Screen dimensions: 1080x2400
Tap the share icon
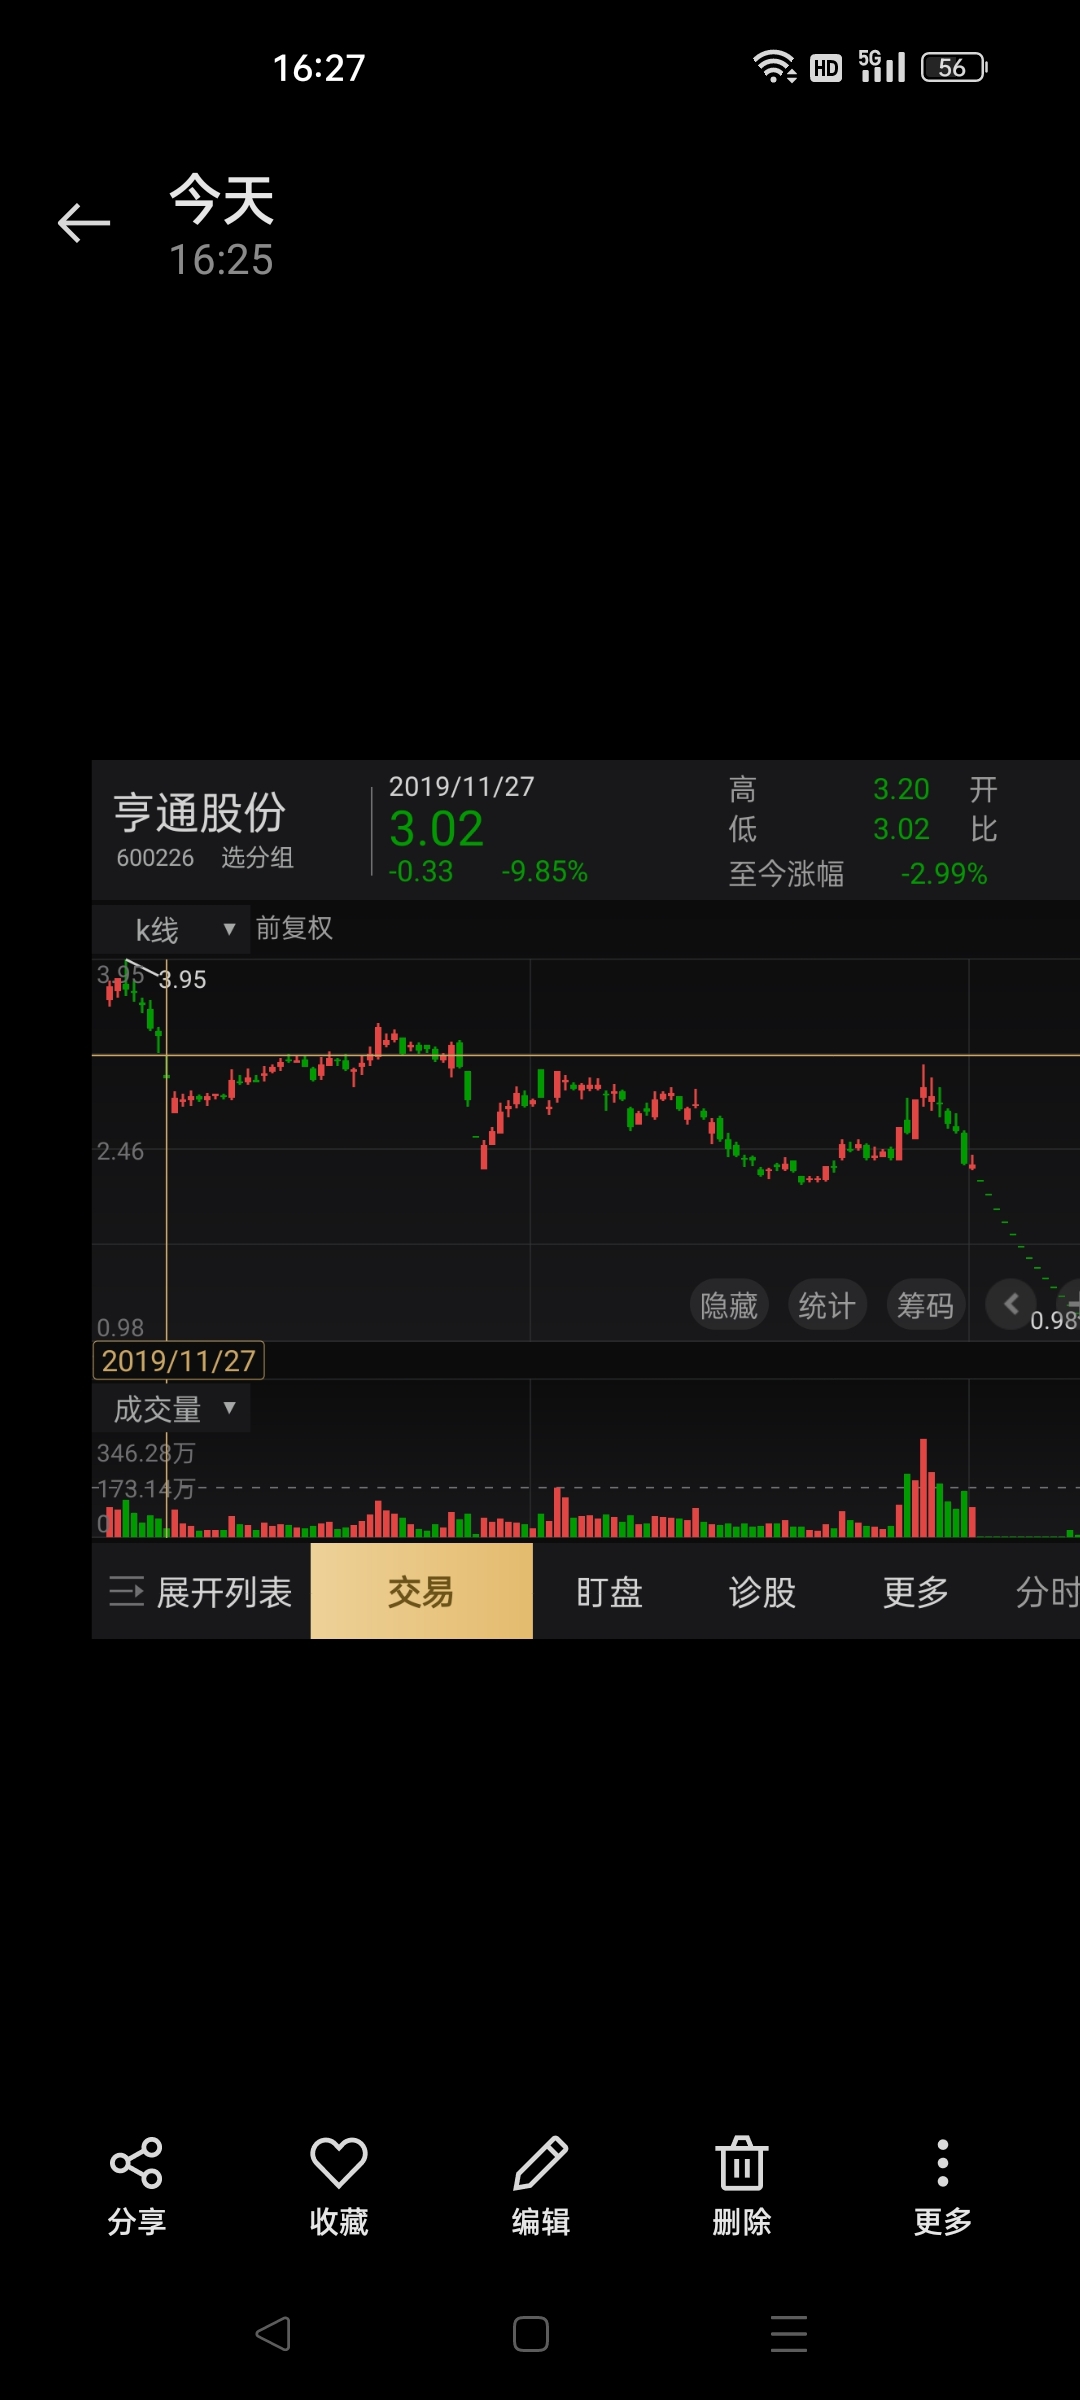click(136, 2163)
